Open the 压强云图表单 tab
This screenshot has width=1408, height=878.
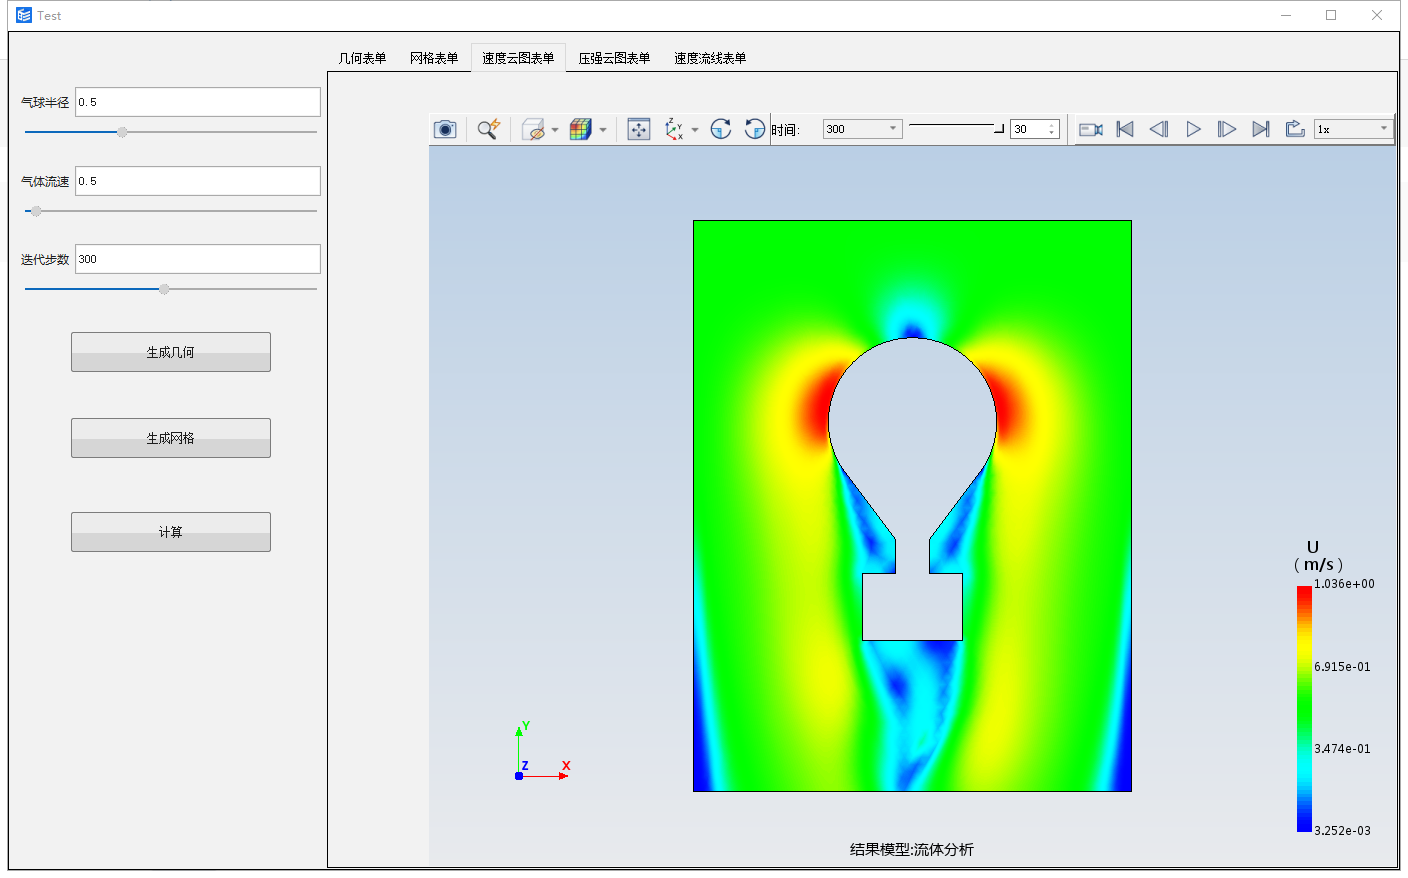[x=614, y=58]
